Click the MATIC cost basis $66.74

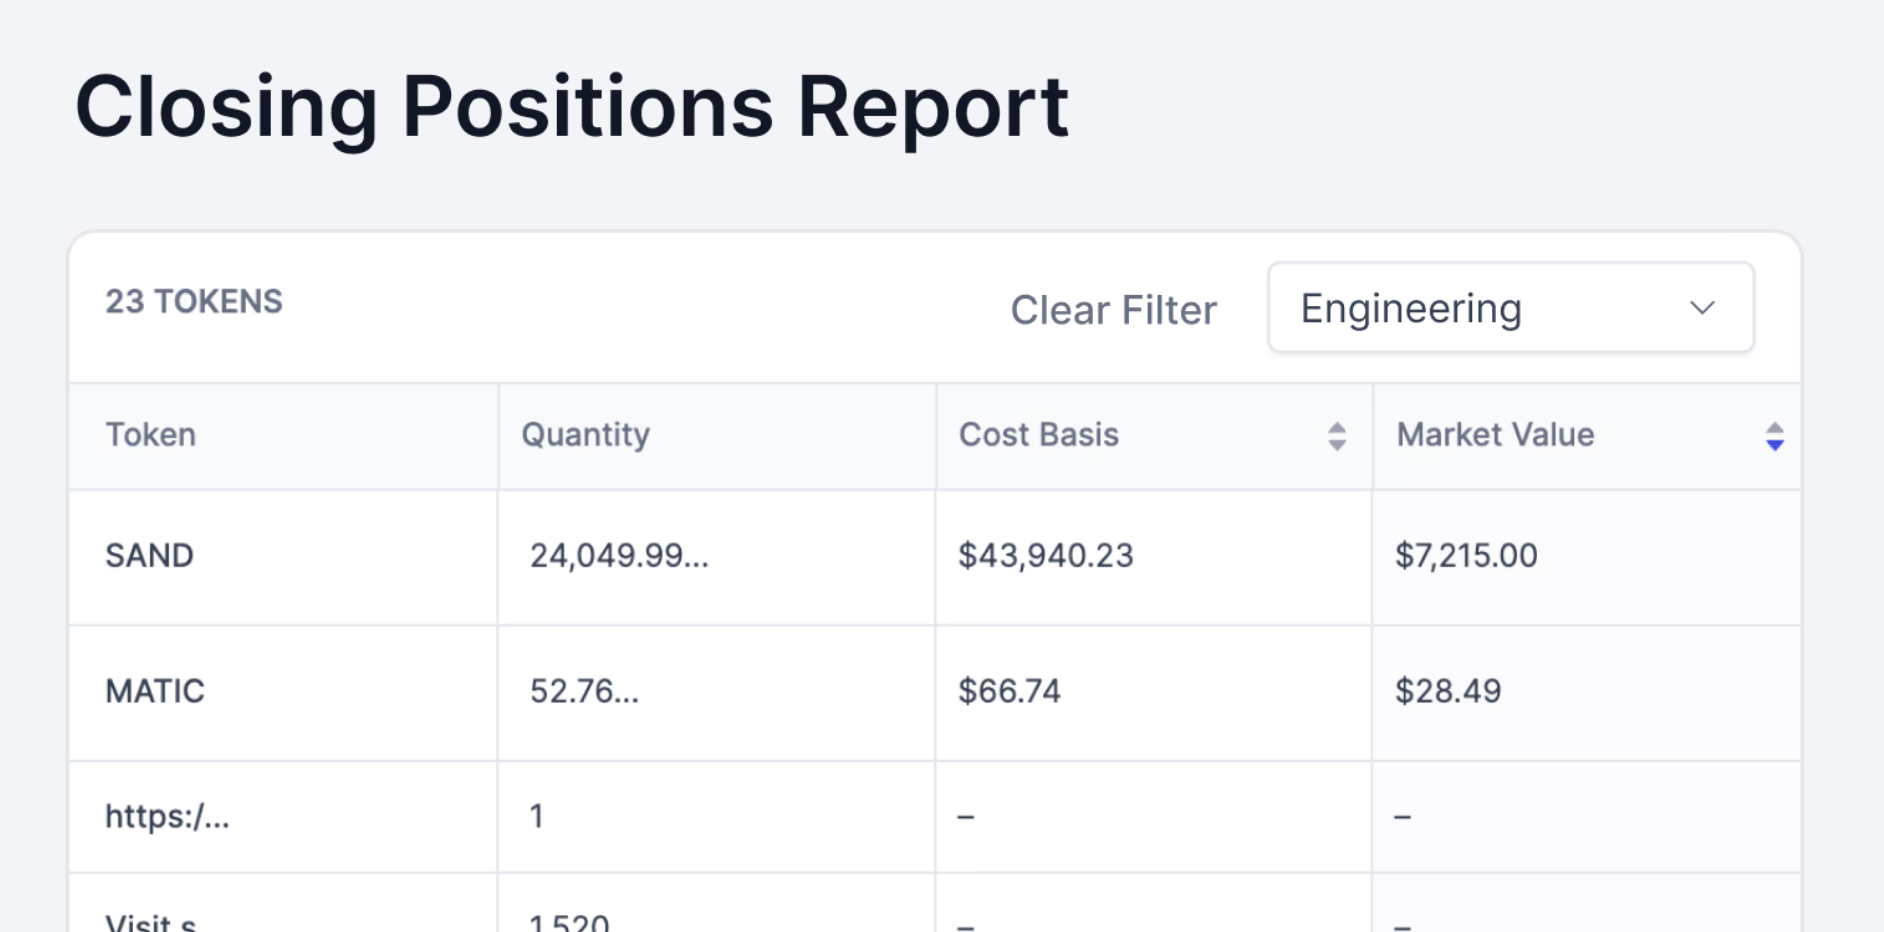click(1009, 691)
